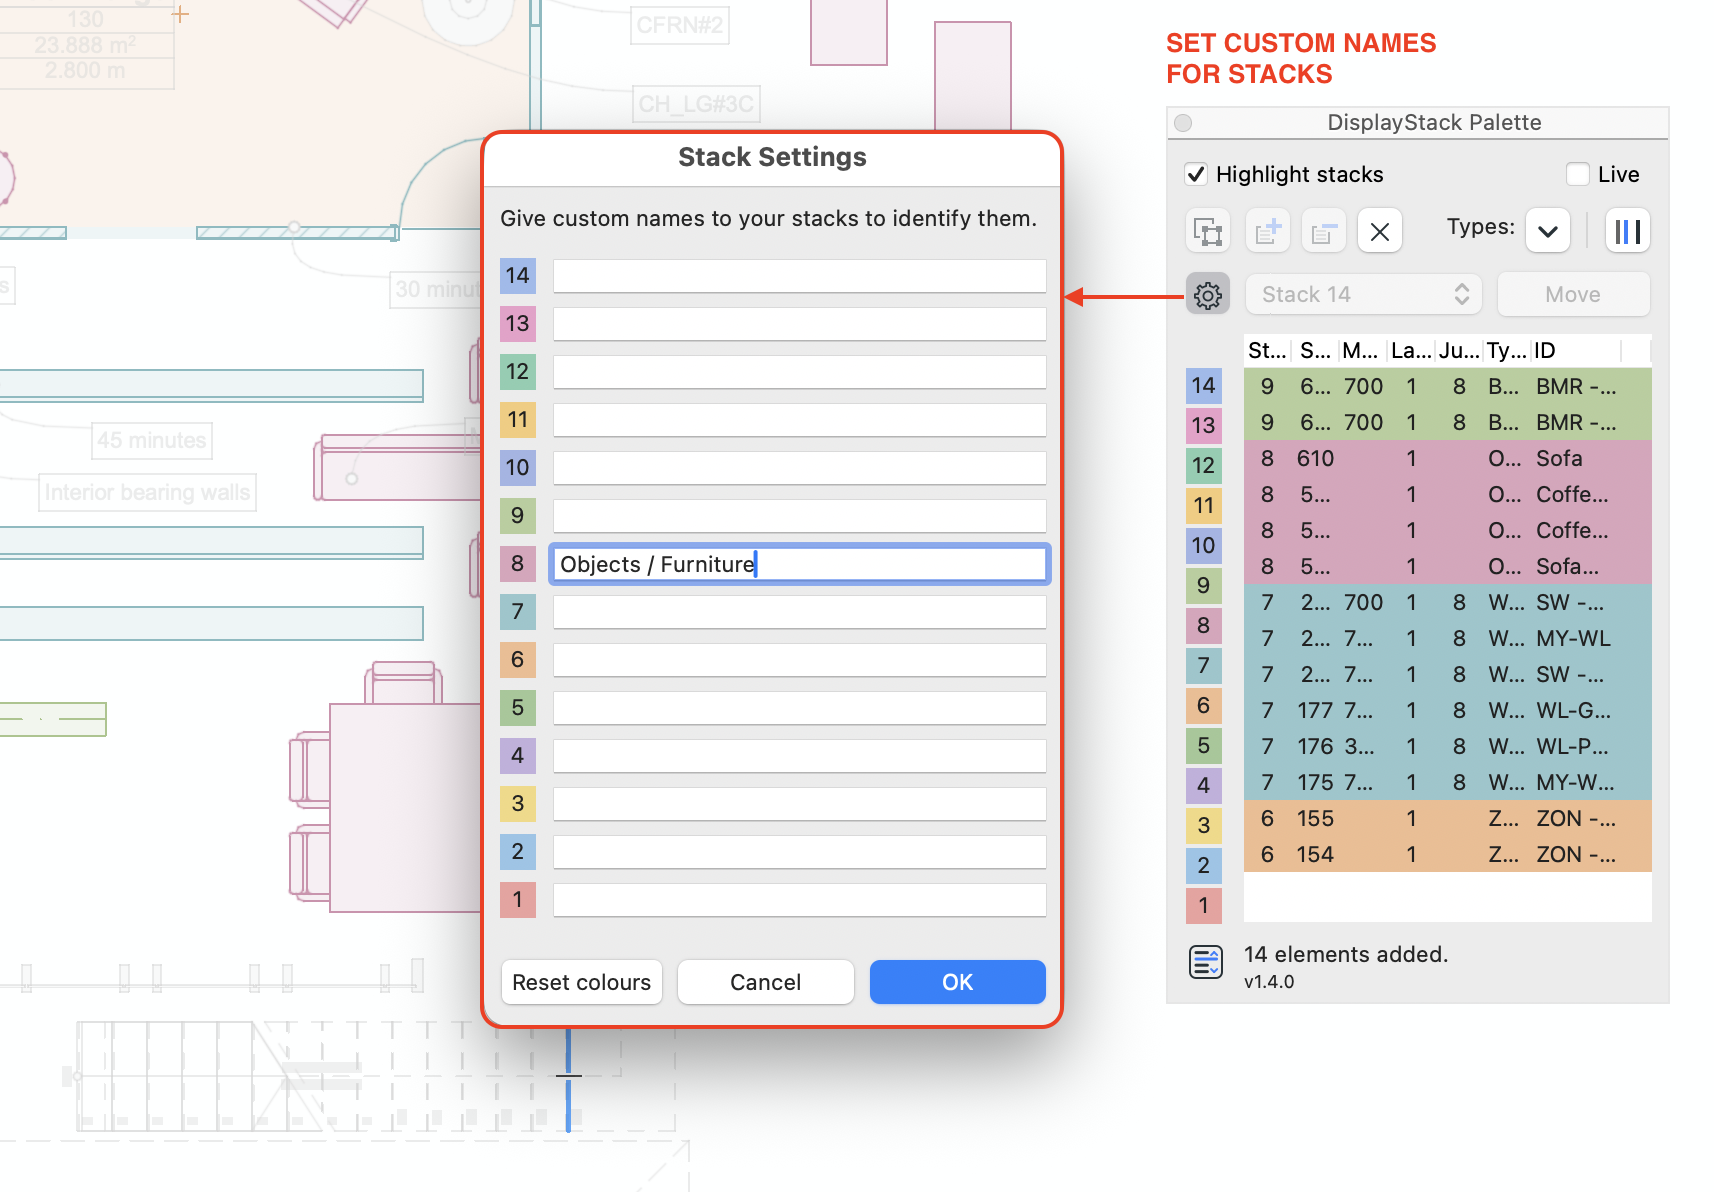Click the Ju... column header
The height and width of the screenshot is (1192, 1714).
pos(1459,351)
